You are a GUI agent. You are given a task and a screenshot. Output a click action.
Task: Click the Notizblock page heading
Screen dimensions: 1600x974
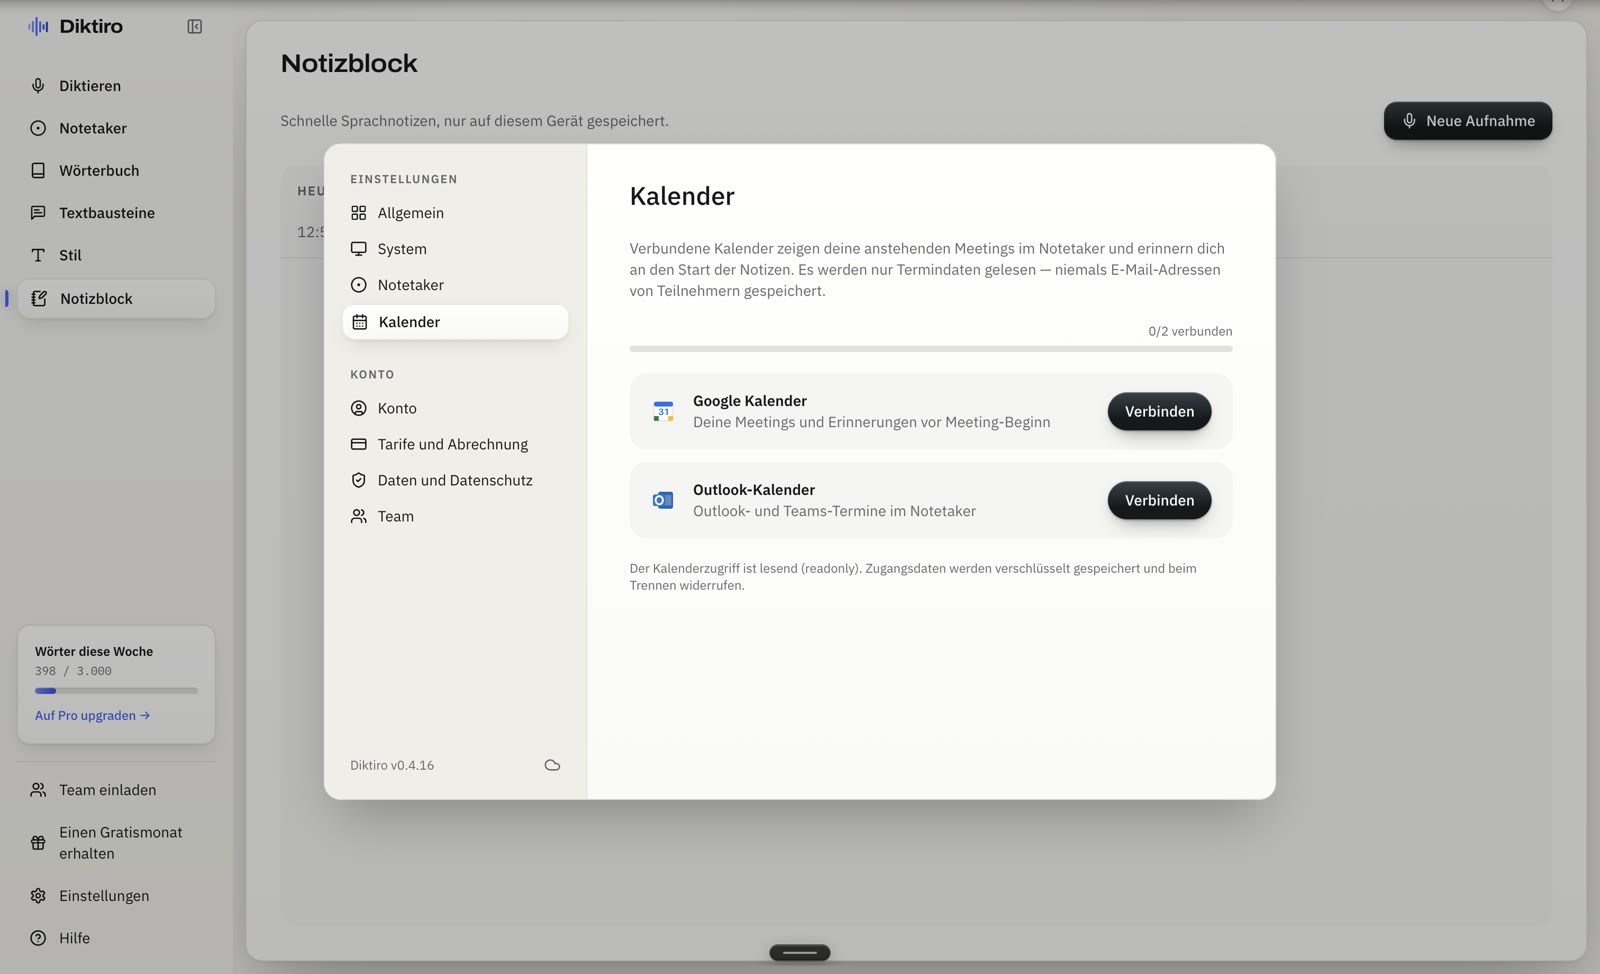click(349, 63)
